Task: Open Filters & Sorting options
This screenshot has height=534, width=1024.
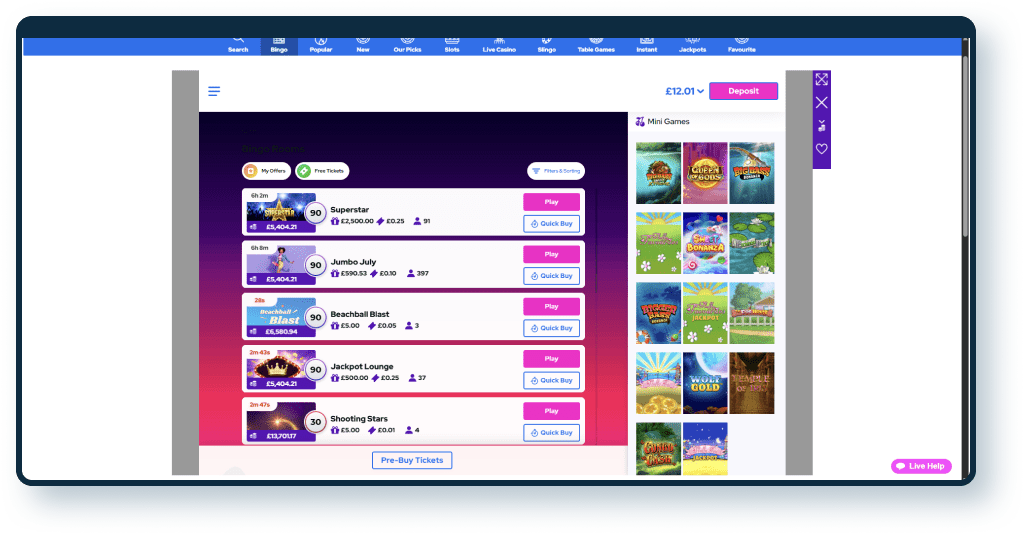Action: (556, 171)
